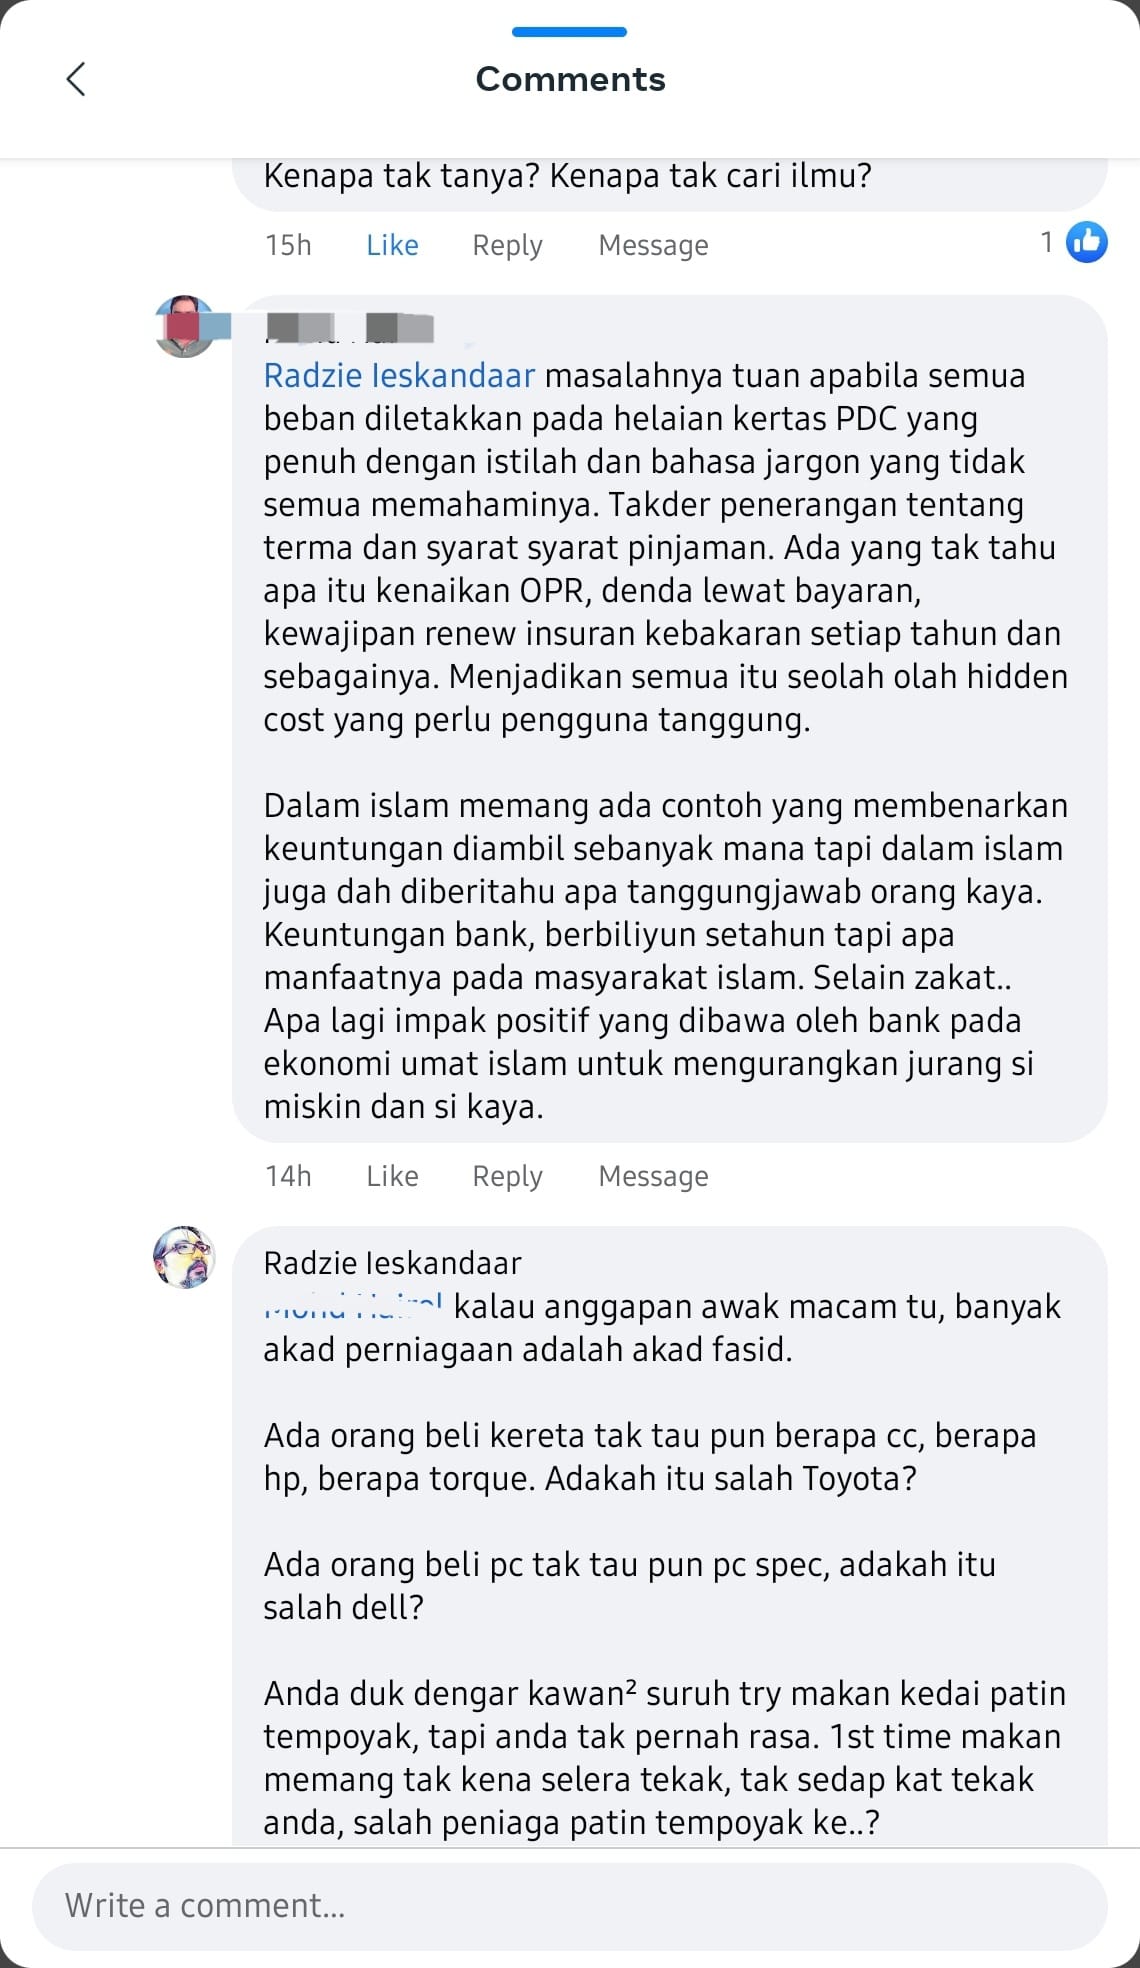Tap the blue drag handle at top
1140x1968 pixels.
[569, 32]
